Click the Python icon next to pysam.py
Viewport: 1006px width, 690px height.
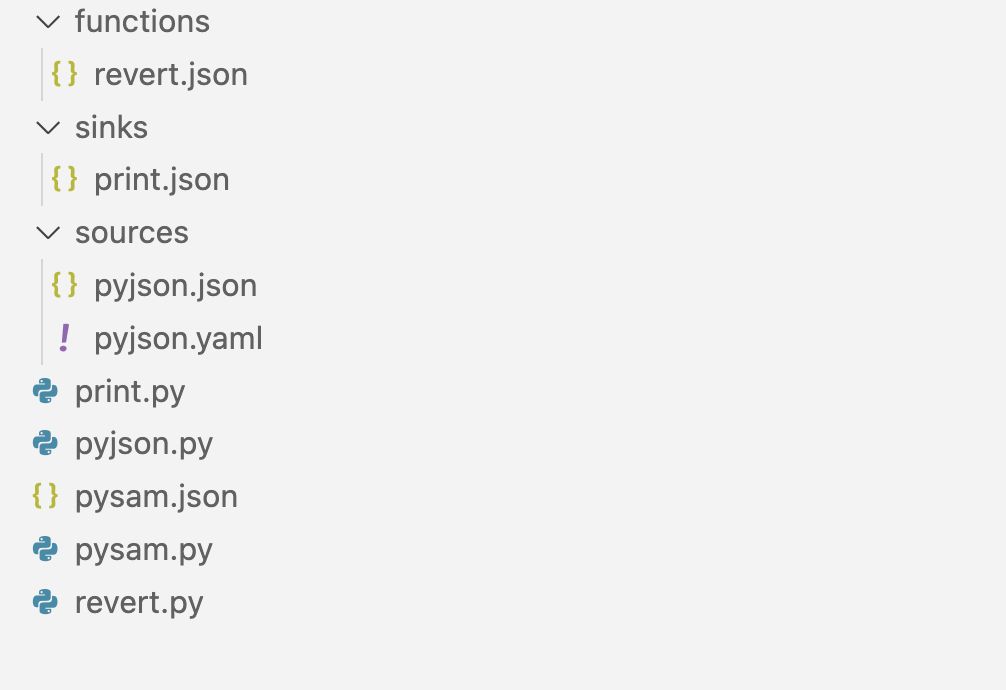[45, 549]
